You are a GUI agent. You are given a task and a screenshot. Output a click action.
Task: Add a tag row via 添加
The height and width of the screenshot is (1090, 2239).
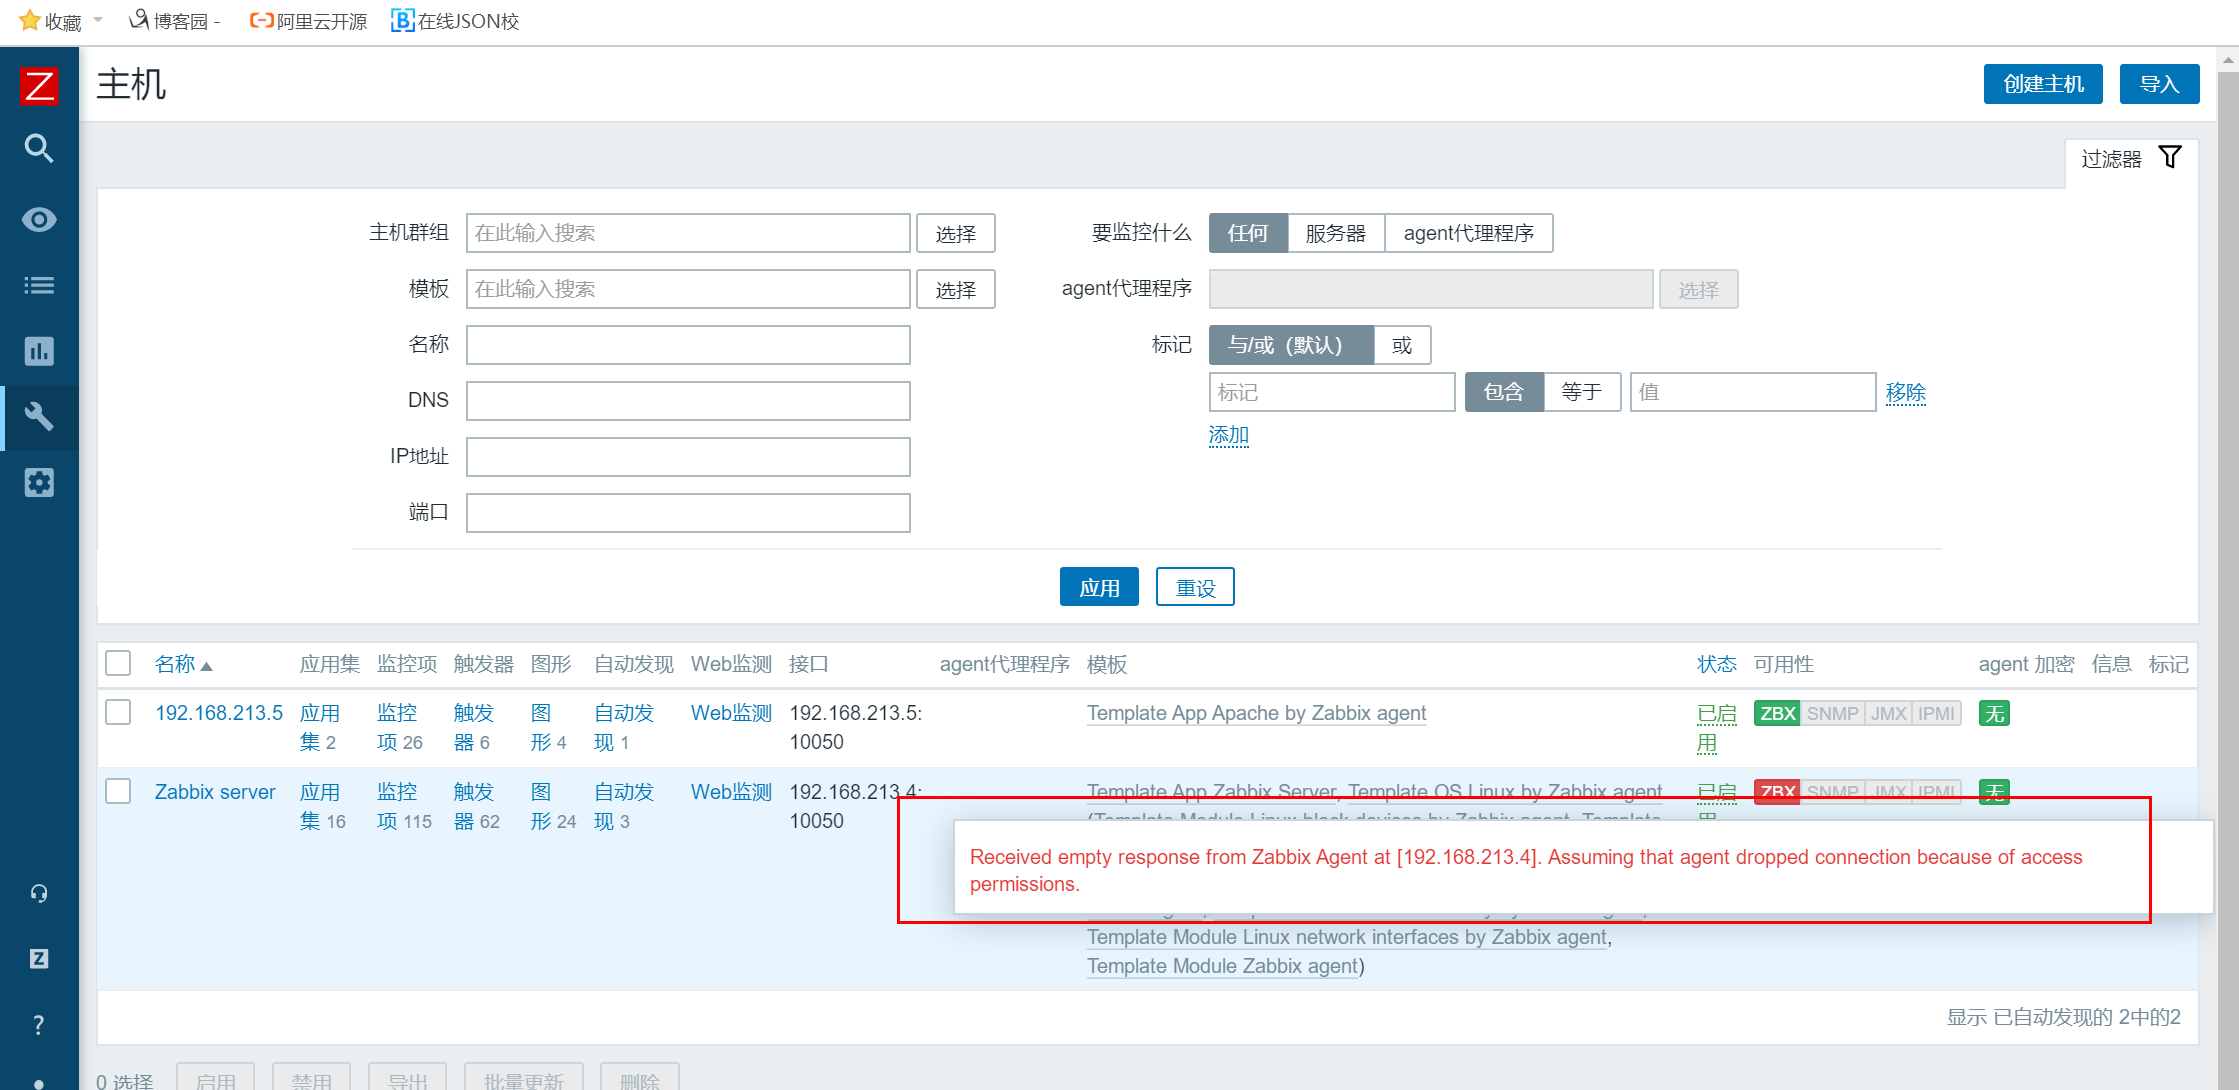click(1229, 435)
